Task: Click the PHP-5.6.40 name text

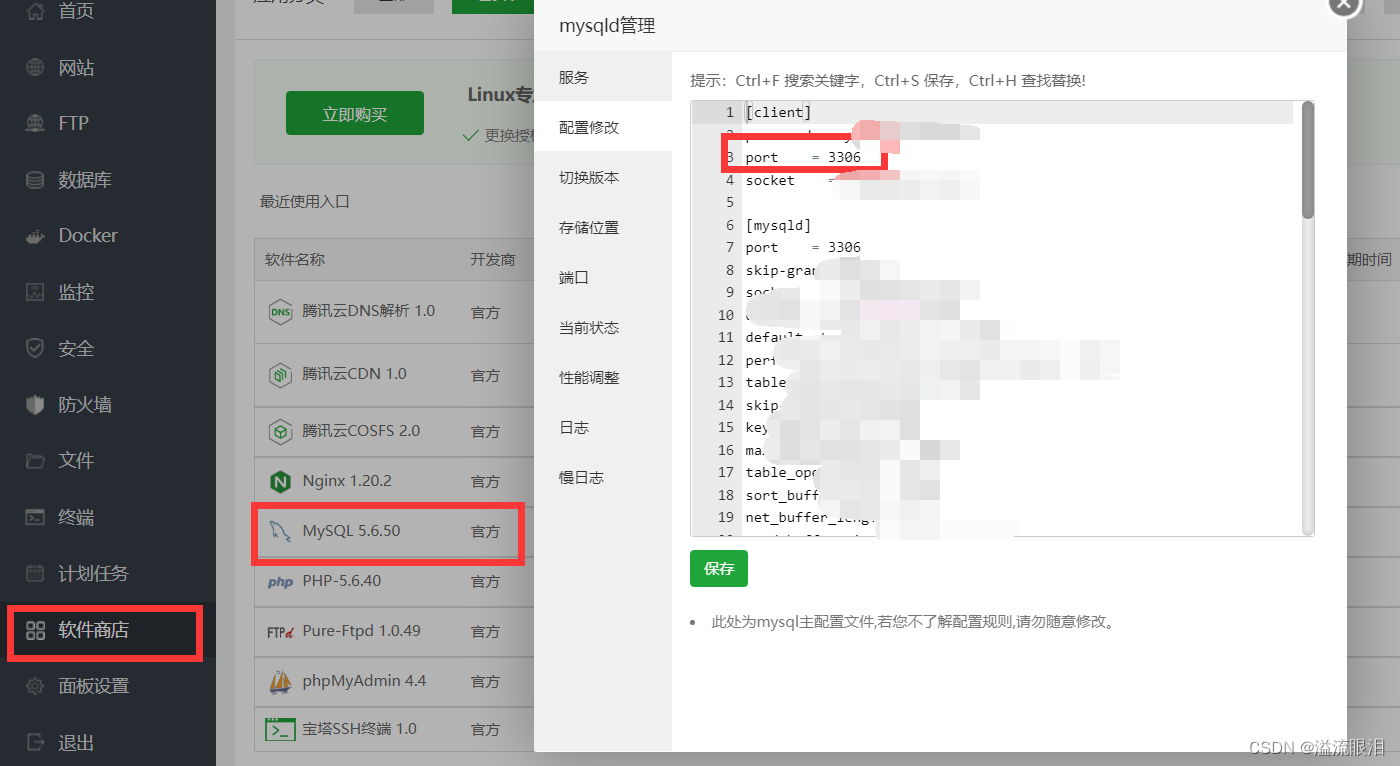Action: coord(341,581)
